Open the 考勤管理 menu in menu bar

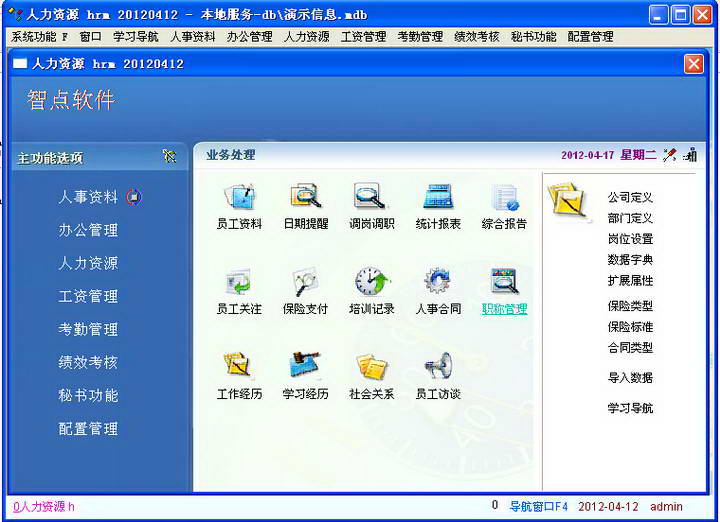click(420, 37)
